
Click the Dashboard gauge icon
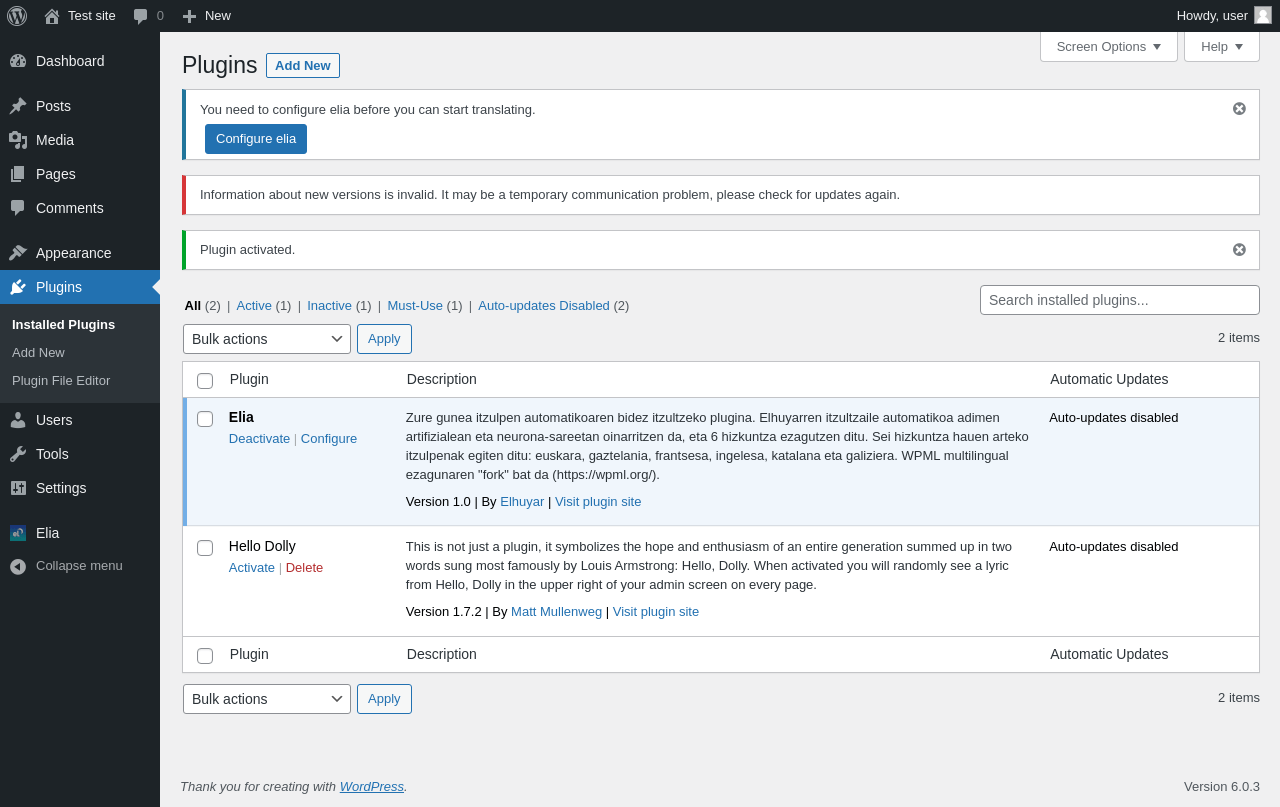pos(18,61)
